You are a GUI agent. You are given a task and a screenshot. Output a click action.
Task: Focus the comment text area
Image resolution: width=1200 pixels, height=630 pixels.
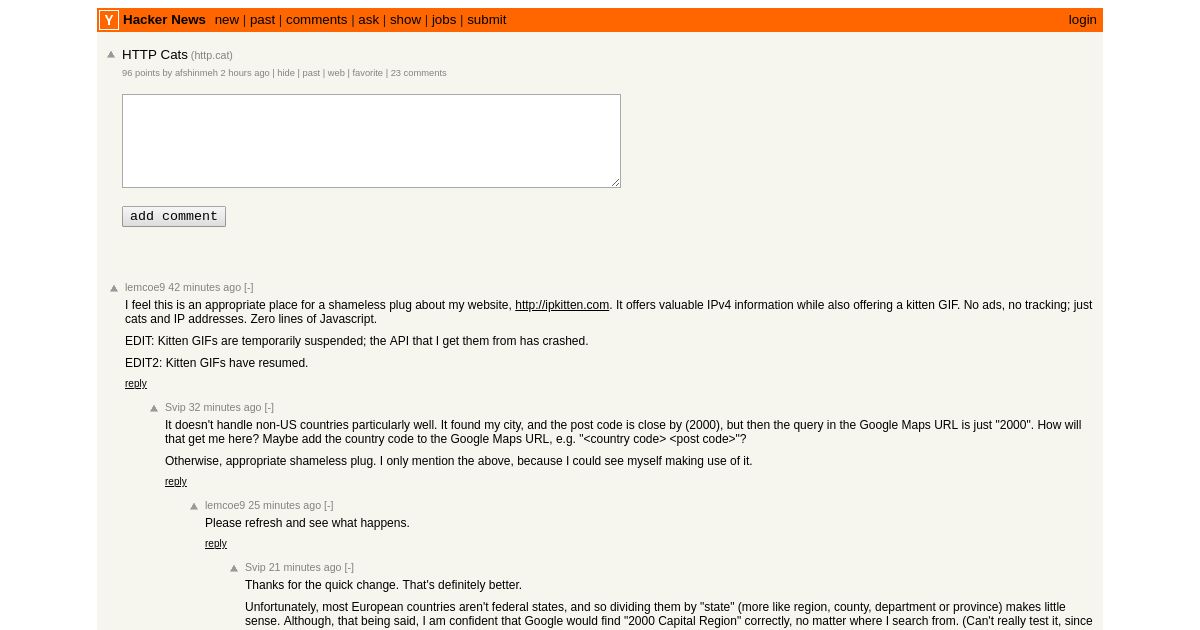pos(371,141)
